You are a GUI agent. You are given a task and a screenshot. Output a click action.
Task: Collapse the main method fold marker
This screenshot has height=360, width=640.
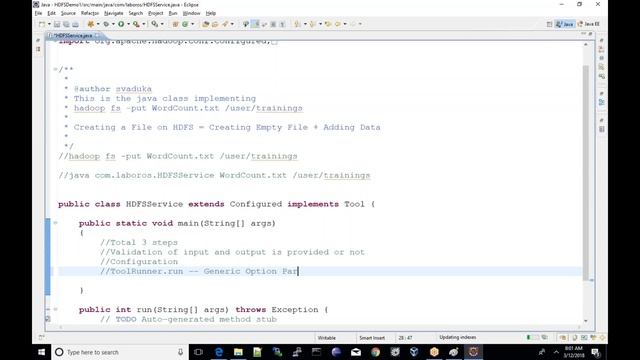point(56,223)
